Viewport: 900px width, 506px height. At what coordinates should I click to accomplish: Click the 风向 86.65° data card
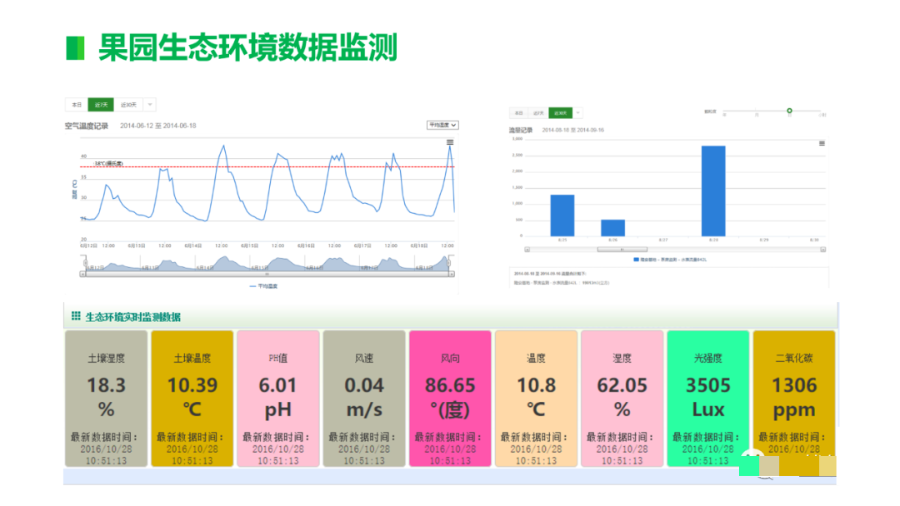tap(450, 398)
